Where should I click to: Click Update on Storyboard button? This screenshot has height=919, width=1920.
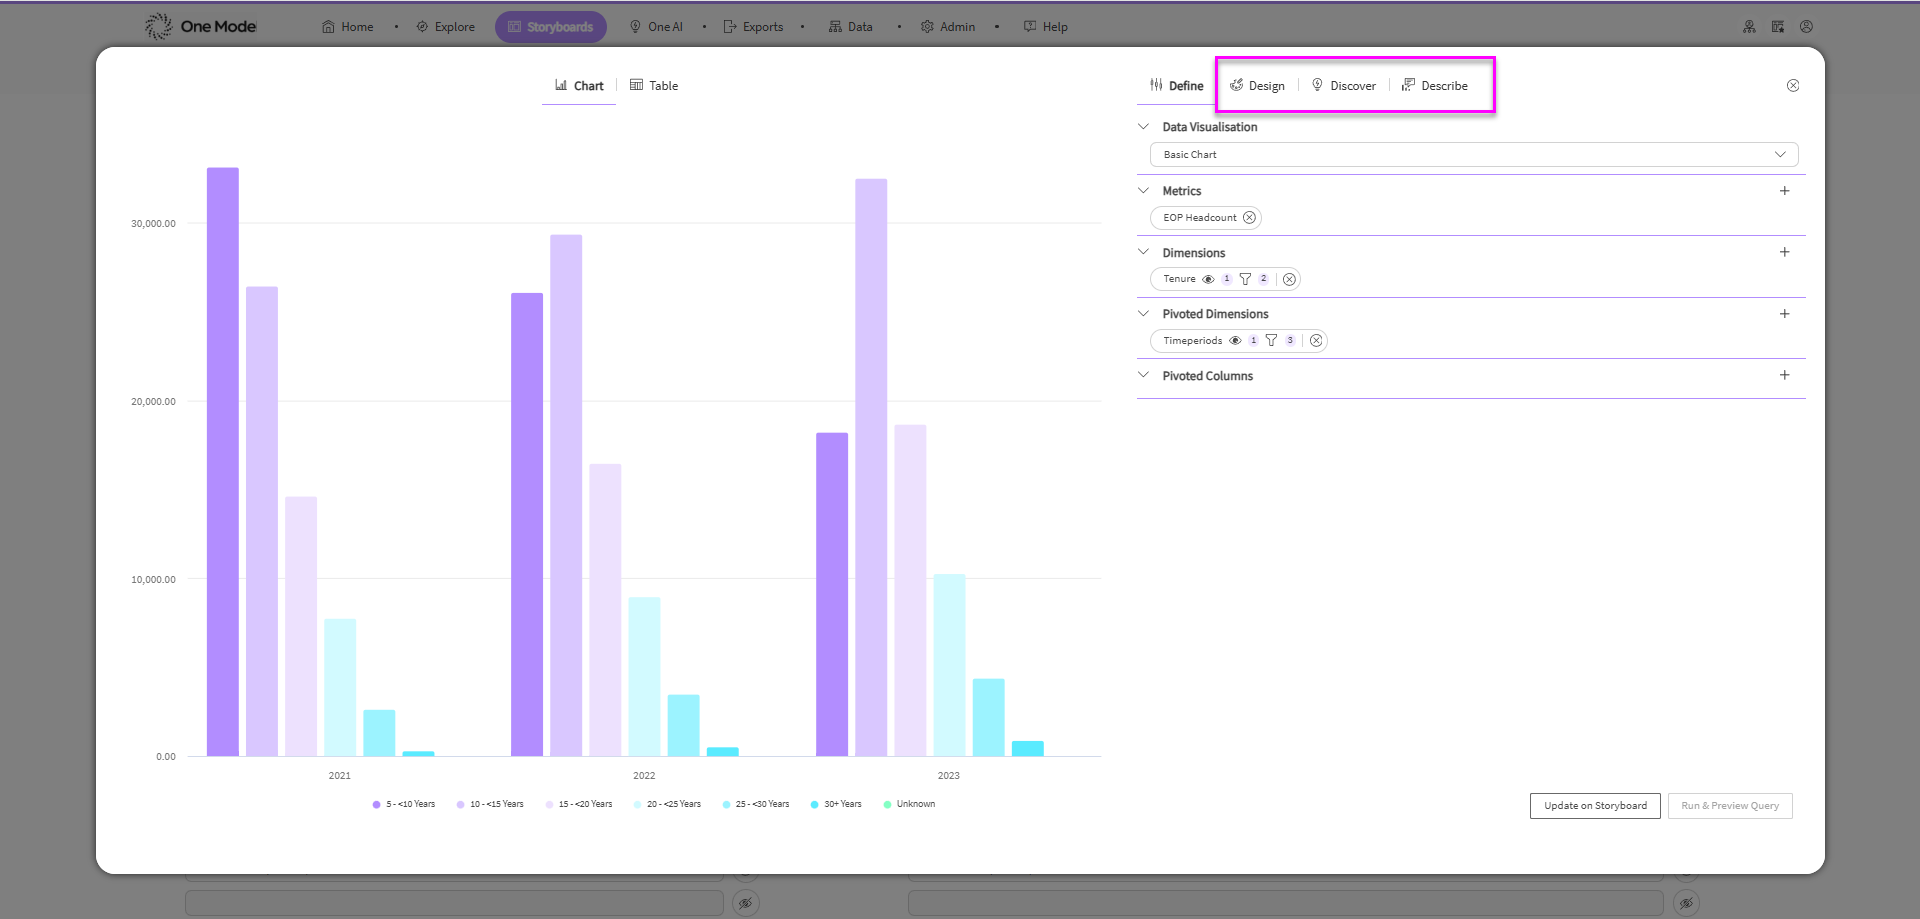click(1594, 806)
